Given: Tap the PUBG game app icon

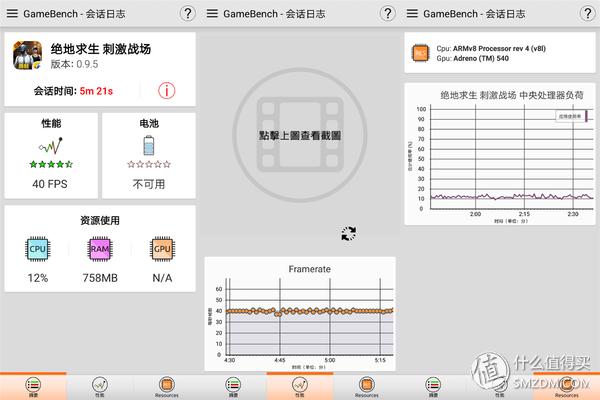Looking at the screenshot, I should tap(28, 55).
